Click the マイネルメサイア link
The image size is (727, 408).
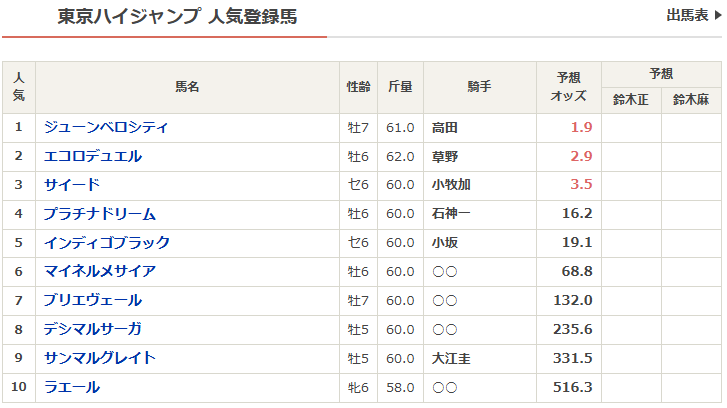(x=100, y=271)
